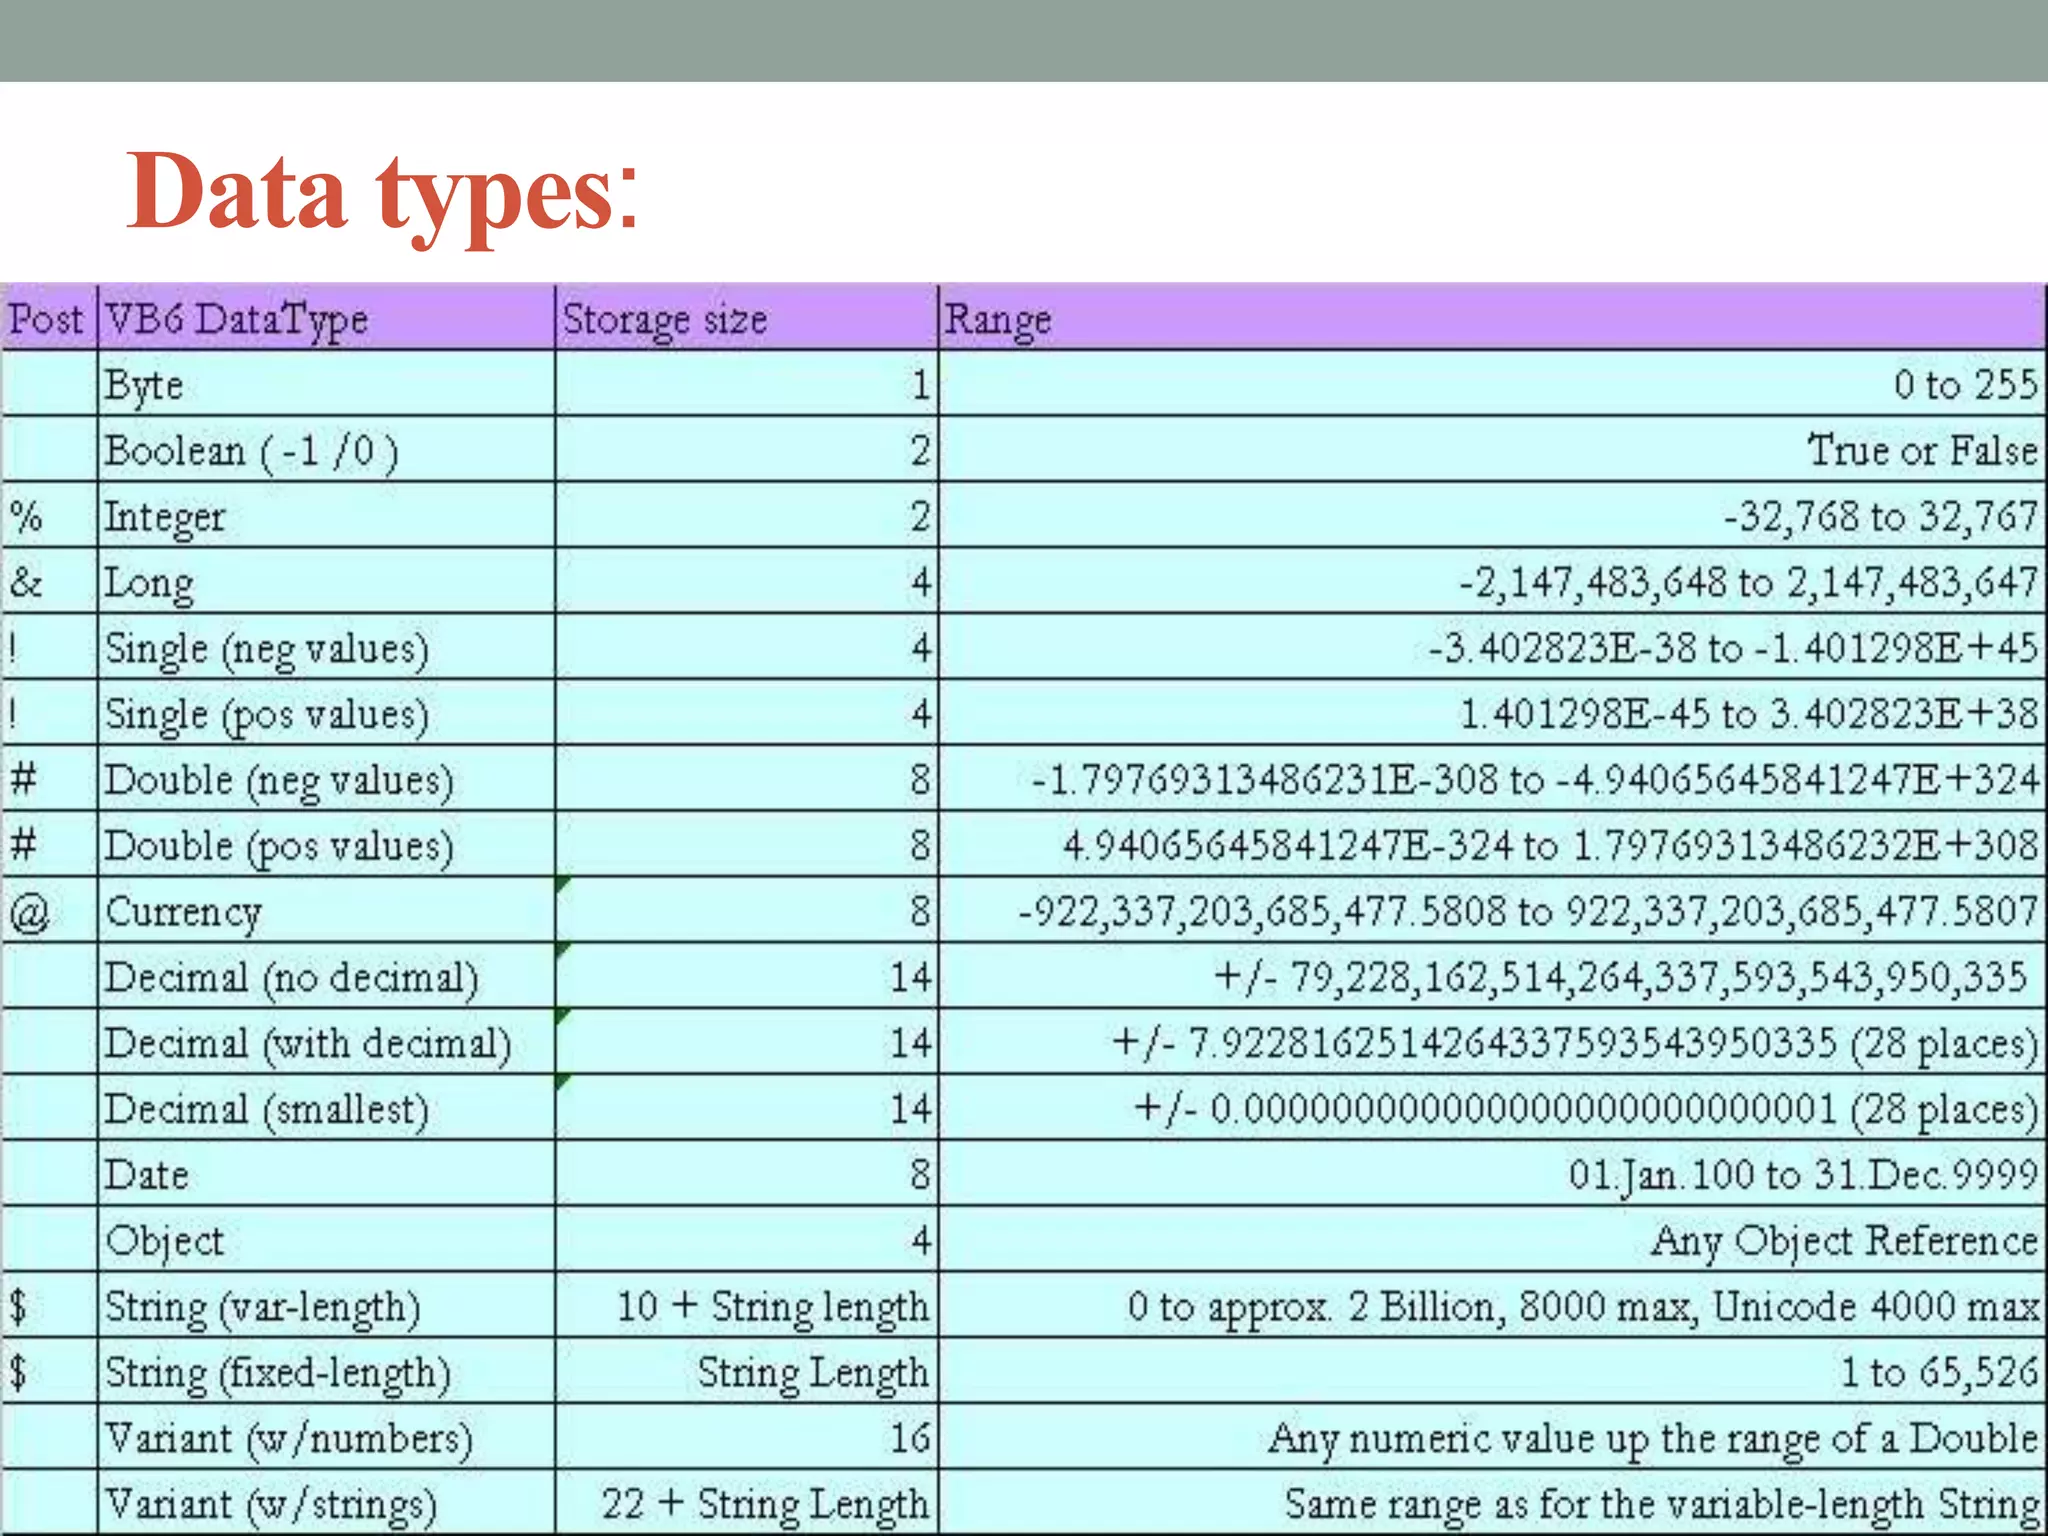Click the '10 + String length' storage size
This screenshot has height=1536, width=2048.
click(x=772, y=1307)
